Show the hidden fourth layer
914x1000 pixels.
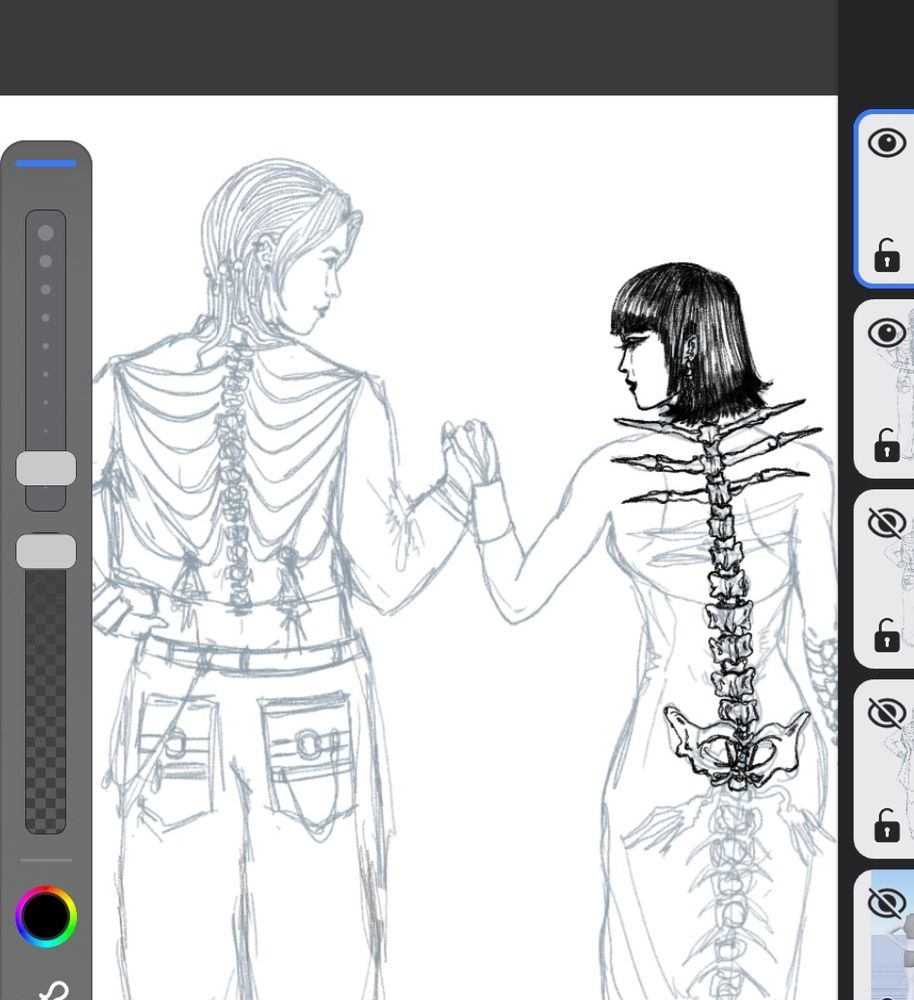click(x=887, y=712)
